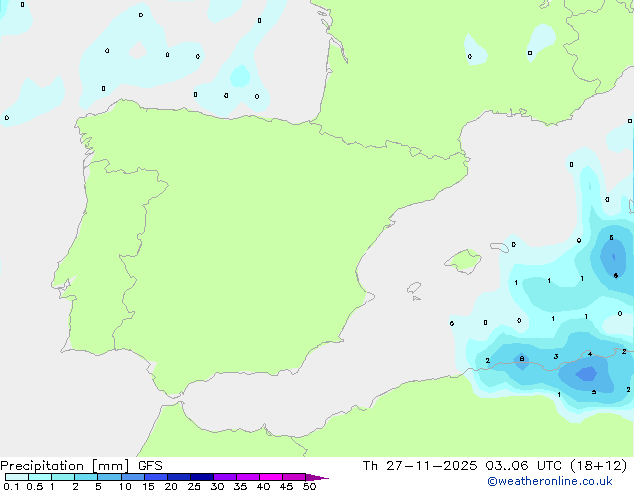Click the legend label '0.1'
634x490 pixels.
point(11,486)
